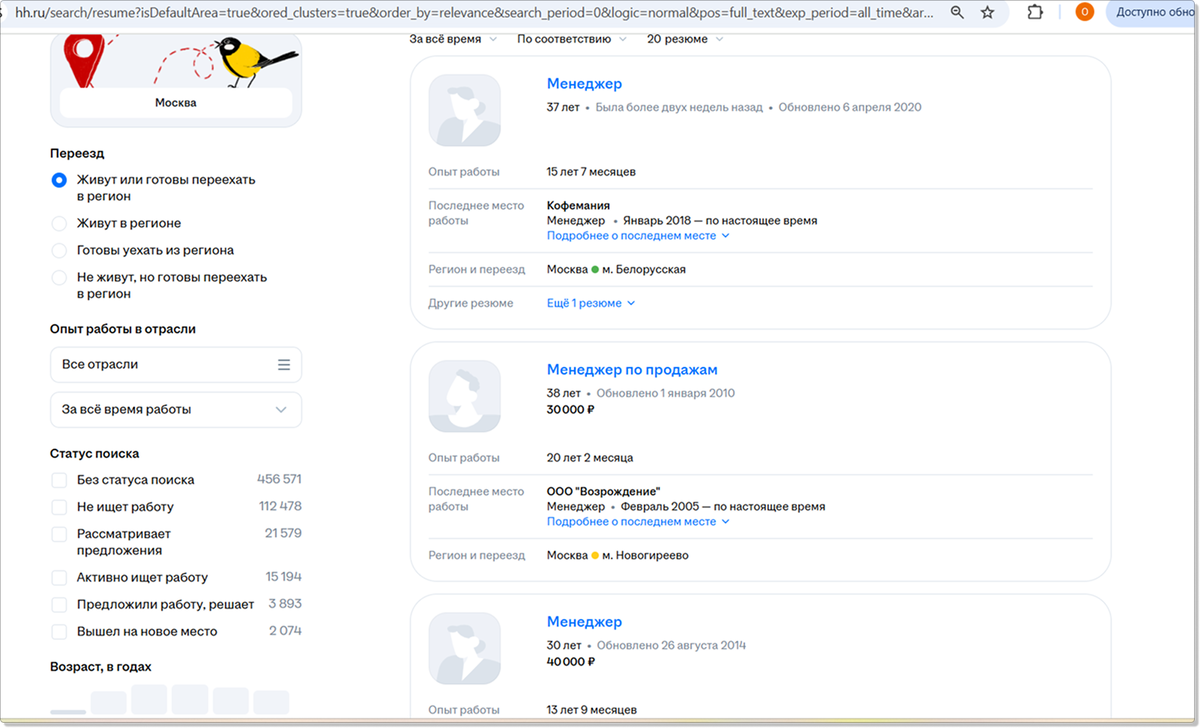Screen dimensions: 1200x728
Task: Open 'Менеджер по продажам' resume
Action: click(x=632, y=370)
